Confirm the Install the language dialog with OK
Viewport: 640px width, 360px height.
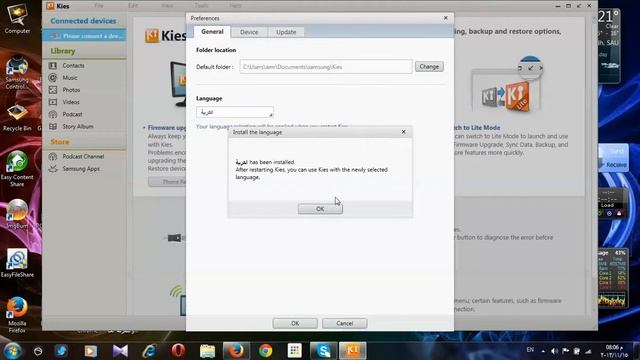pyautogui.click(x=320, y=209)
